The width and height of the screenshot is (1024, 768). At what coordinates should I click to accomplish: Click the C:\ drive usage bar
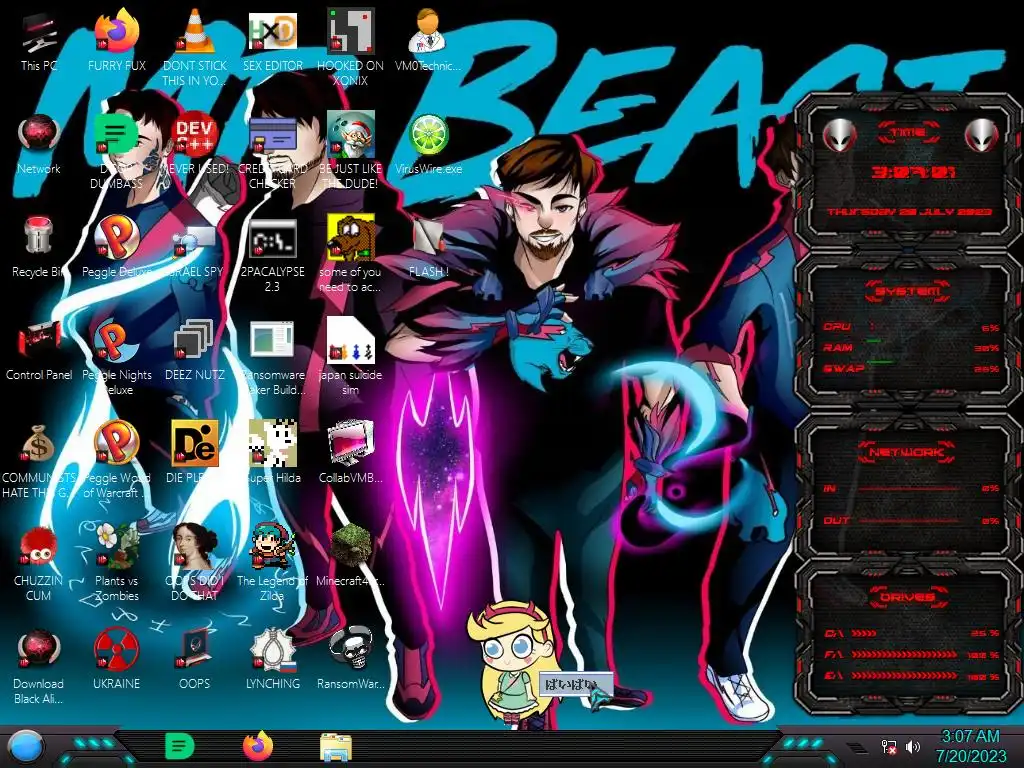coord(912,633)
